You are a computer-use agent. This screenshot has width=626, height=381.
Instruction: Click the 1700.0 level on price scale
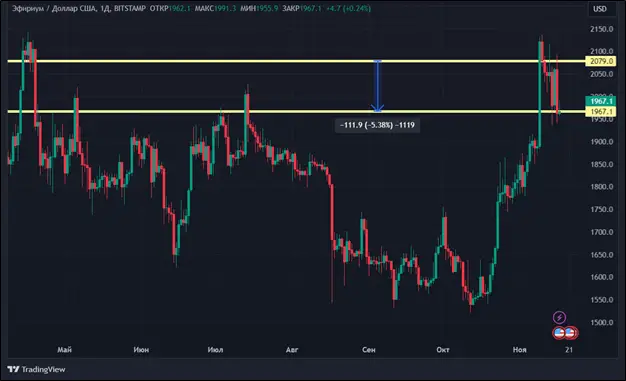tap(602, 232)
